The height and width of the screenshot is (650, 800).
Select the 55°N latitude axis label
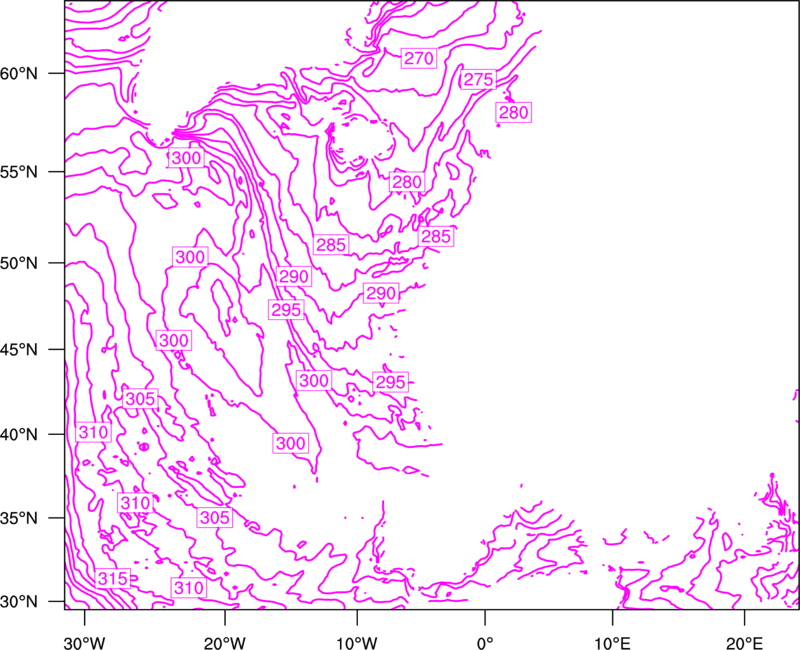(19, 171)
